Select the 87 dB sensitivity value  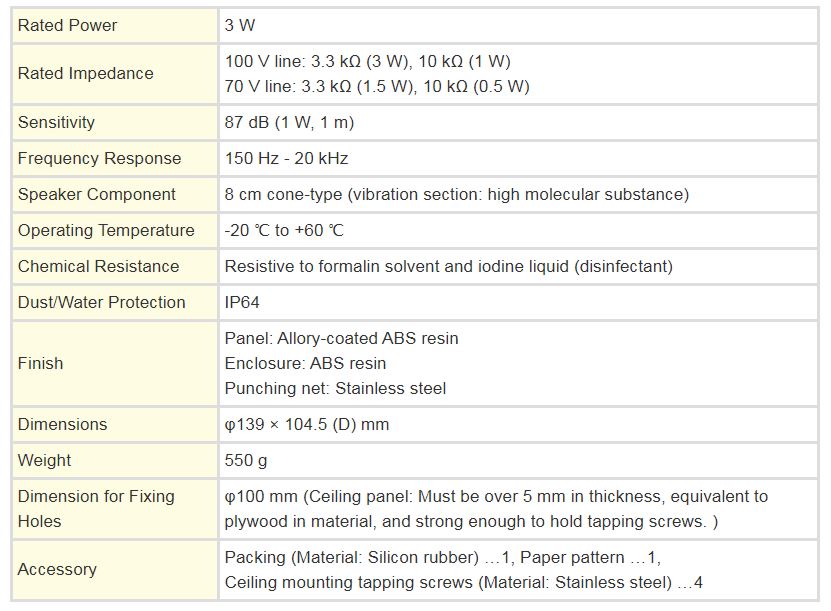pyautogui.click(x=289, y=122)
